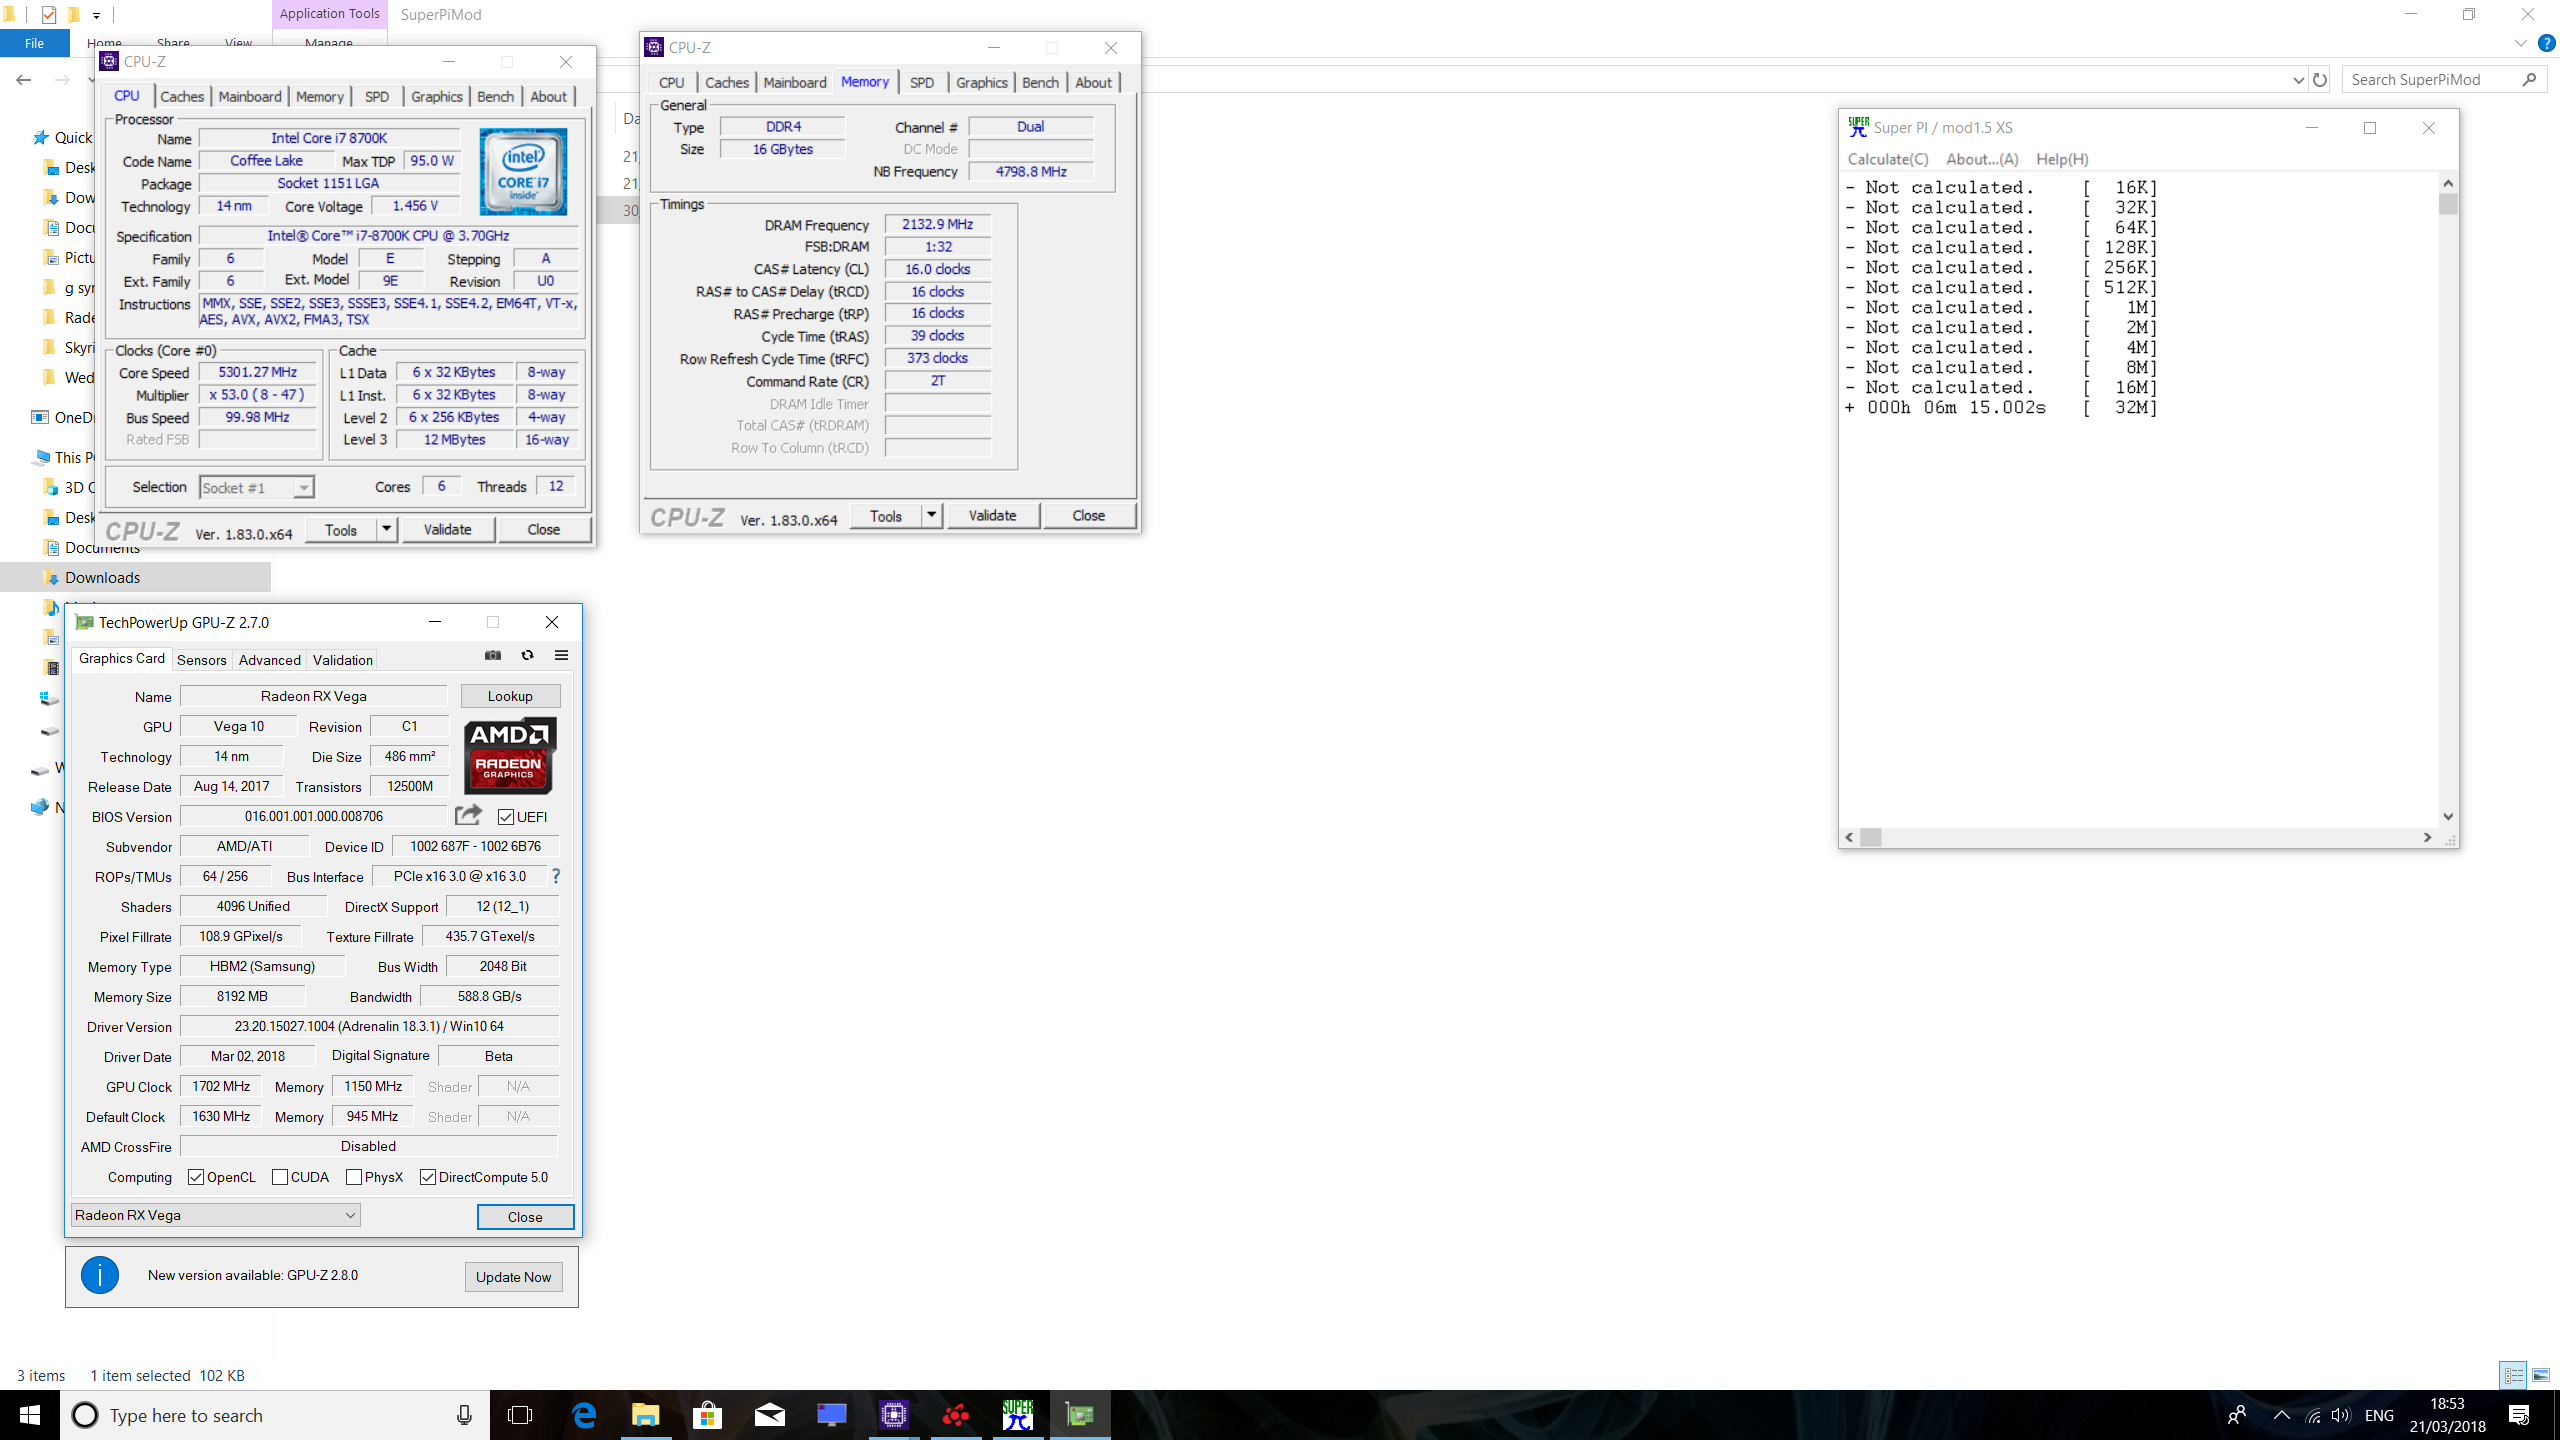Image resolution: width=2560 pixels, height=1440 pixels.
Task: Open the Caches tab in left CPU-Z window
Action: click(x=182, y=97)
